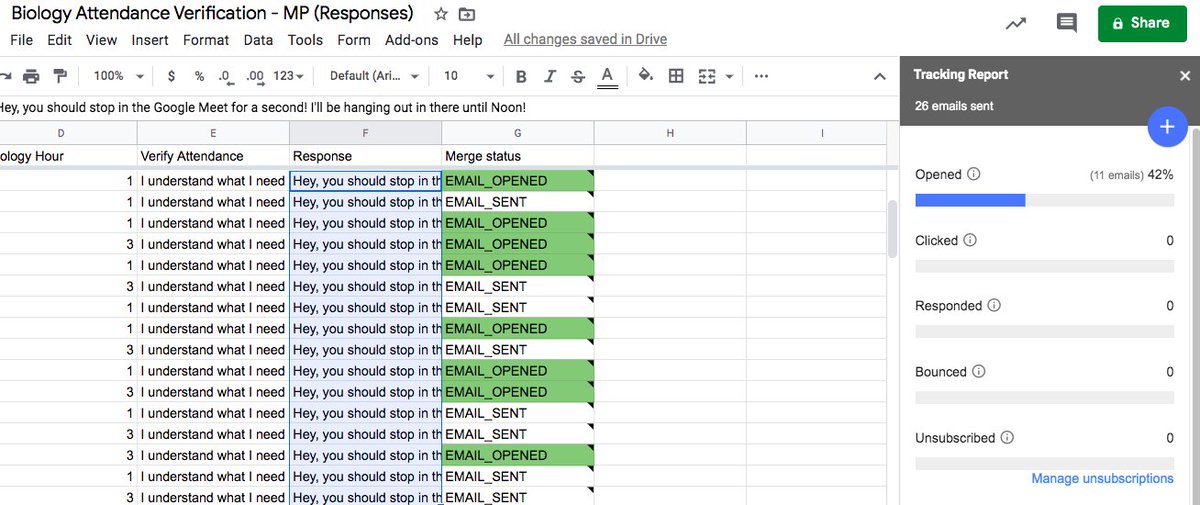
Task: Open the 123 number formats dropdown
Action: (x=289, y=76)
